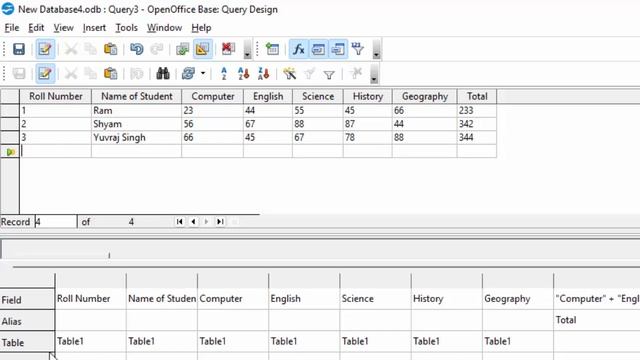Click the History column header in results
The height and width of the screenshot is (360, 640).
(368, 96)
